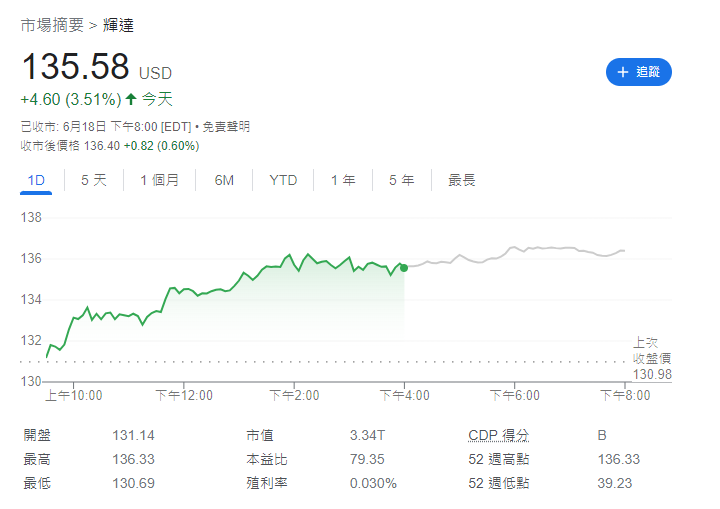Follow the stock with the 追蹤 button
Image resolution: width=720 pixels, height=509 pixels.
tap(639, 72)
